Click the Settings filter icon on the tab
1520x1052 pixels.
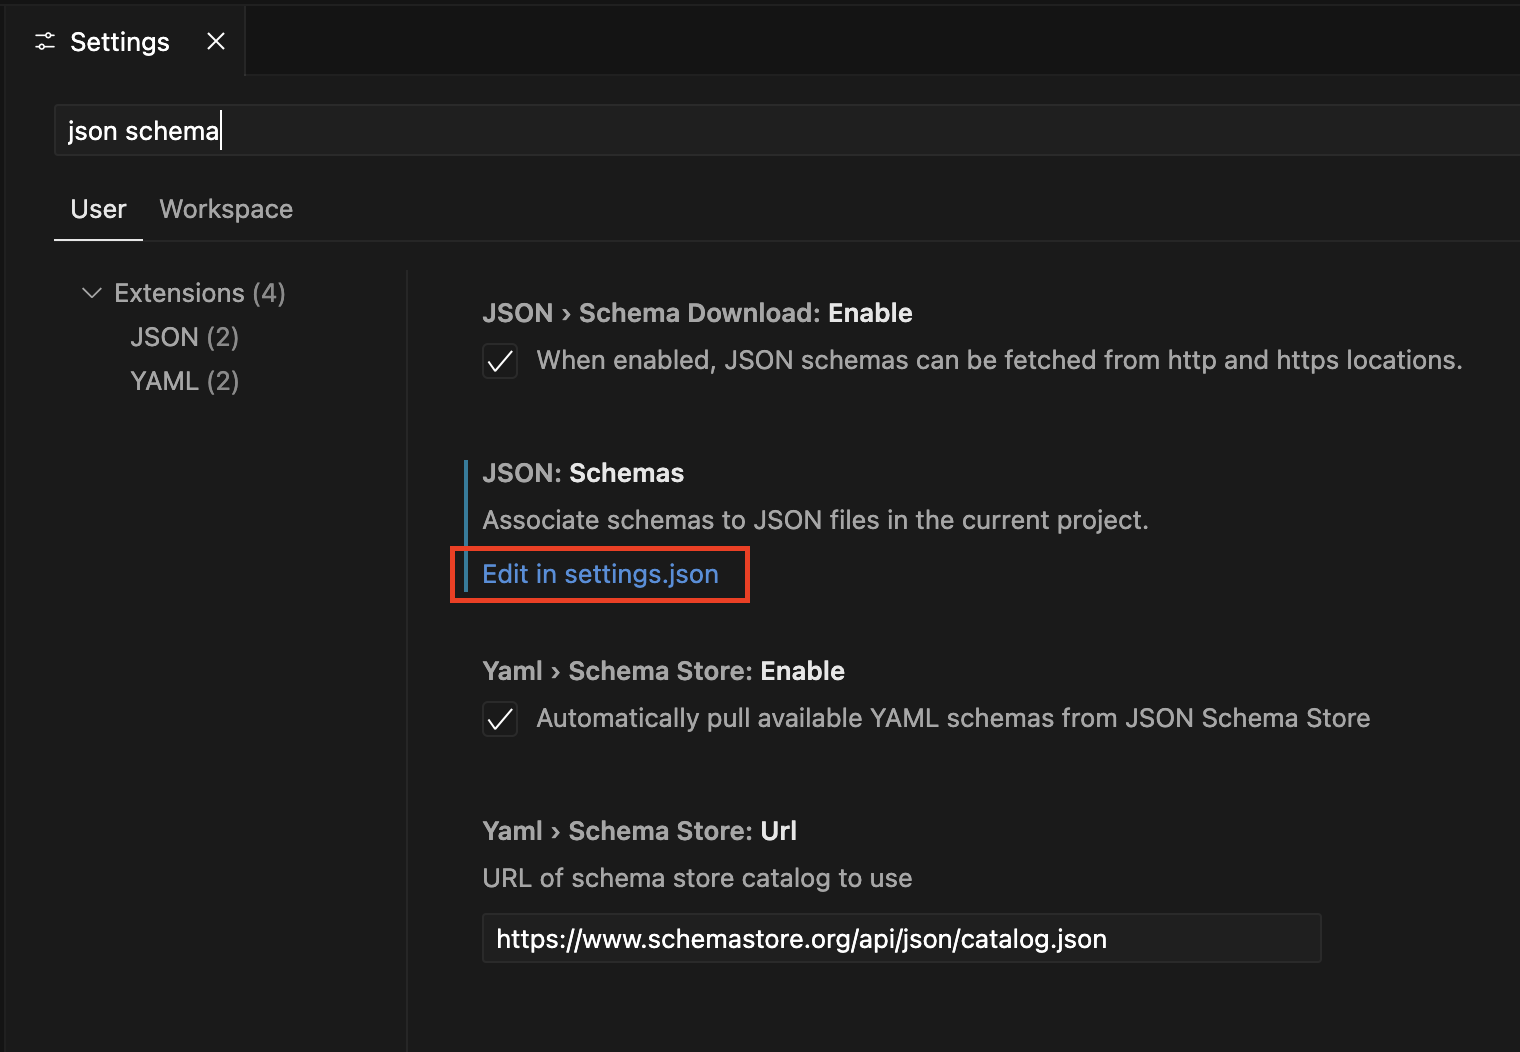coord(44,41)
